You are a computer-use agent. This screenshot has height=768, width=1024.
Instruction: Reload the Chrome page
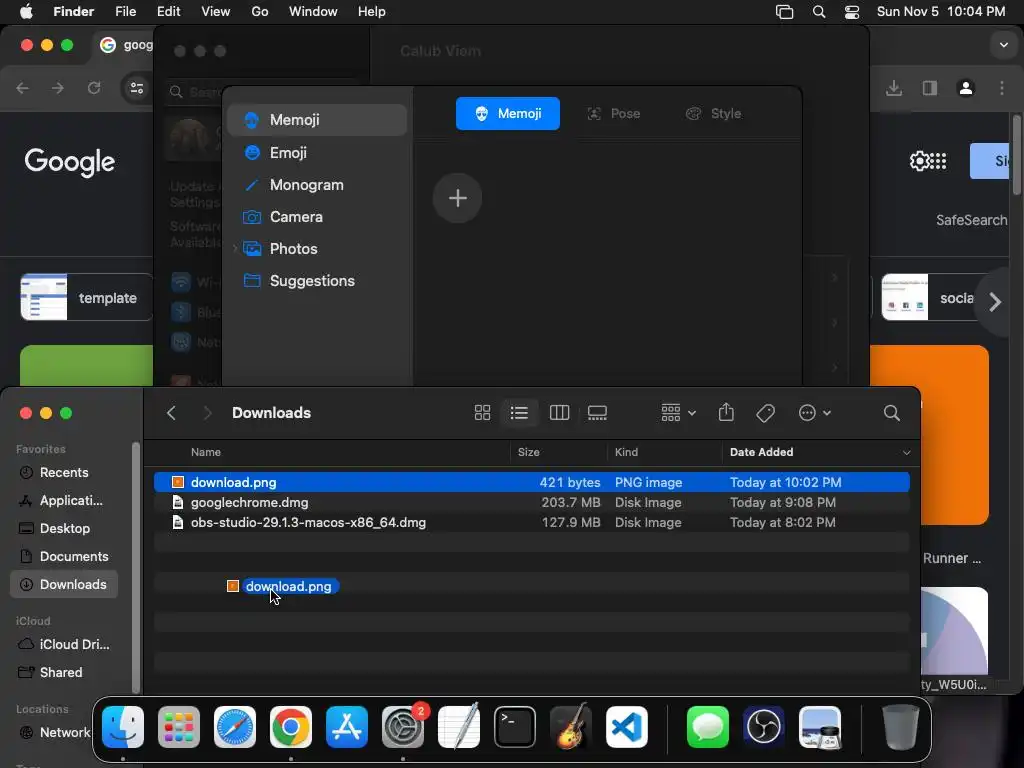coord(94,88)
